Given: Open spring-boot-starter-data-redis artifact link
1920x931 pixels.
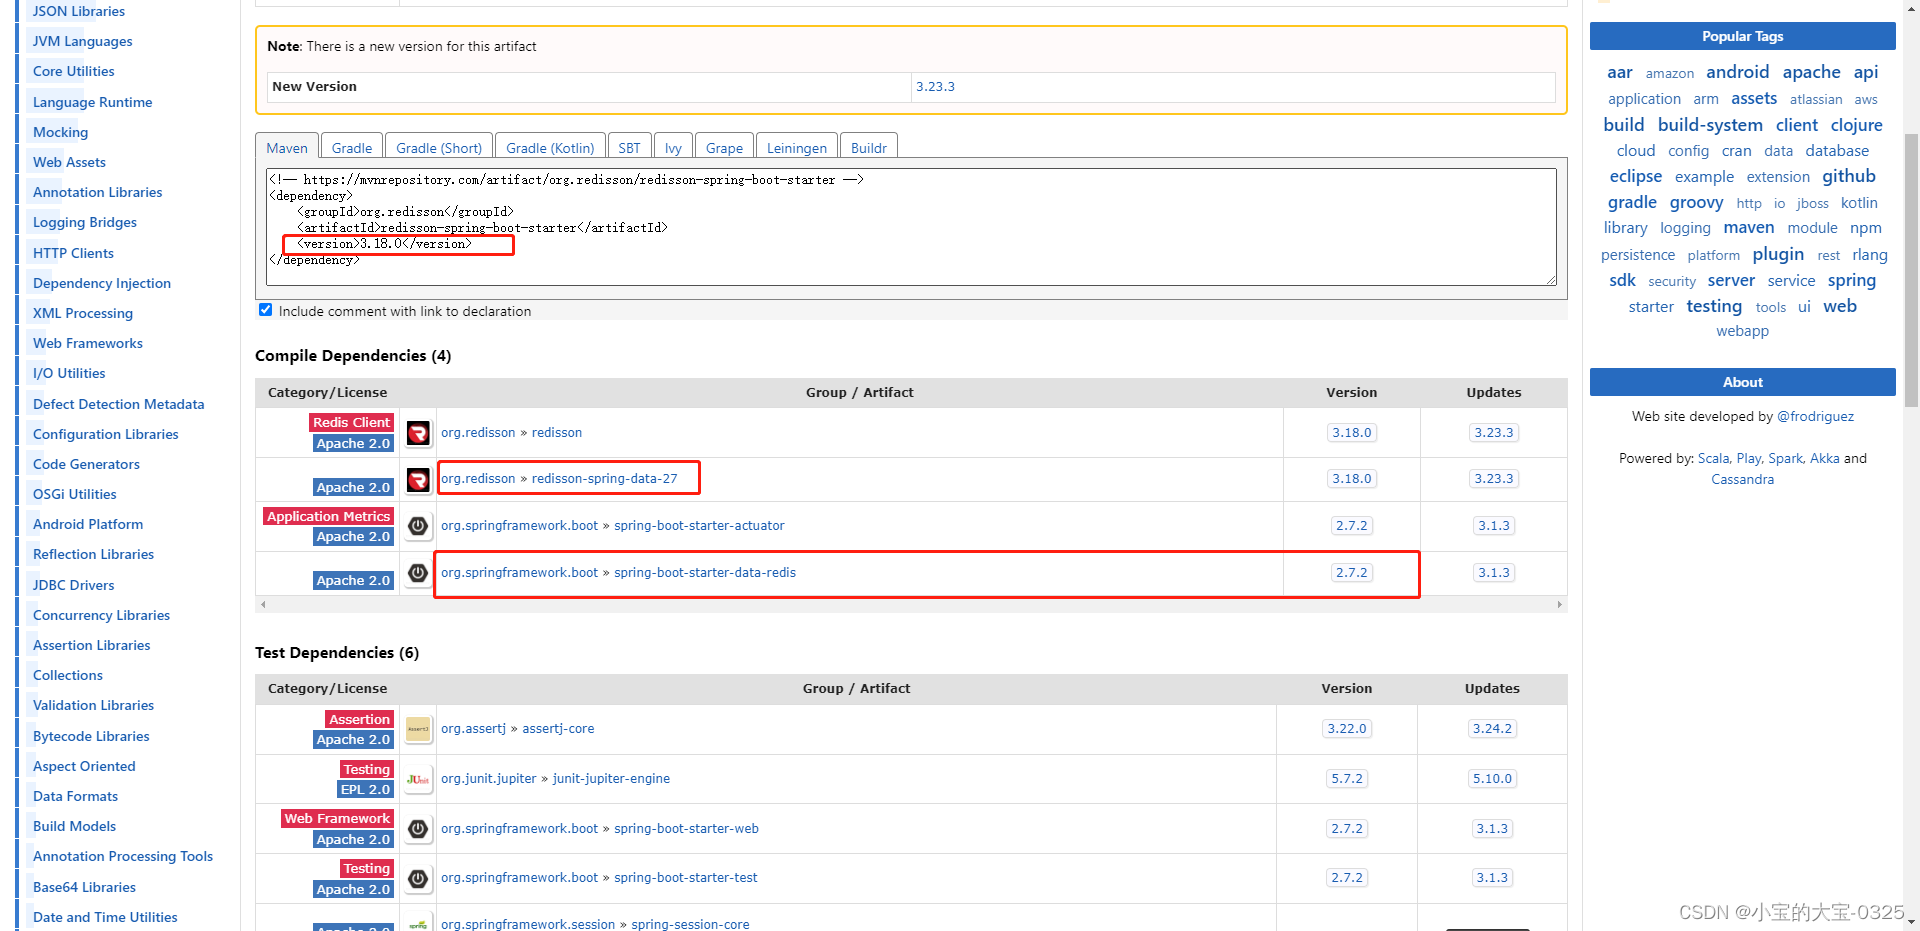Looking at the screenshot, I should tap(705, 573).
